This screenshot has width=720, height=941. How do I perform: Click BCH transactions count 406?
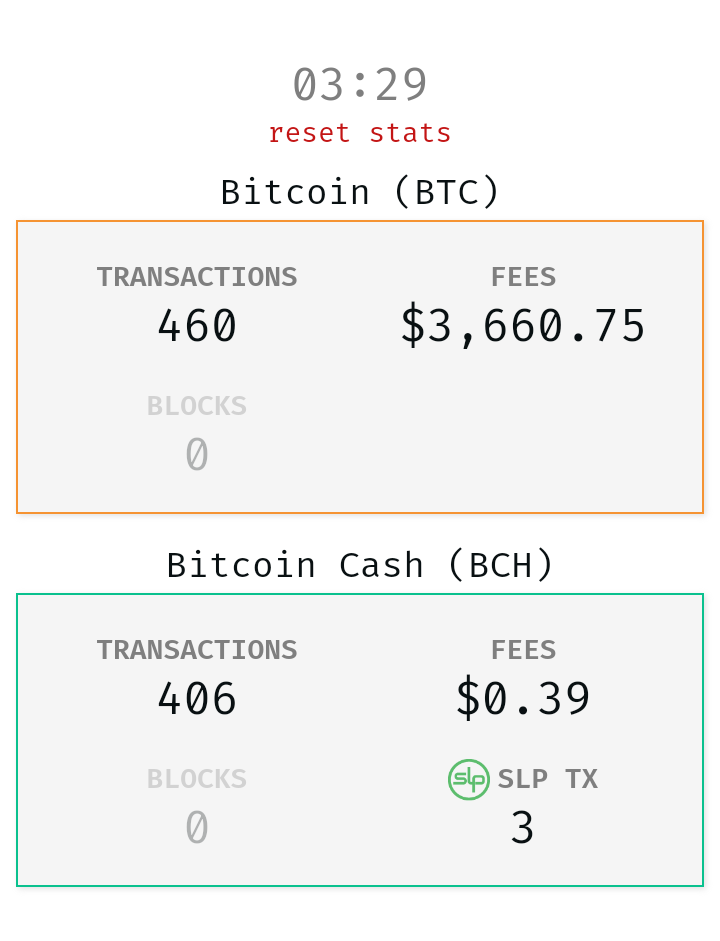197,699
